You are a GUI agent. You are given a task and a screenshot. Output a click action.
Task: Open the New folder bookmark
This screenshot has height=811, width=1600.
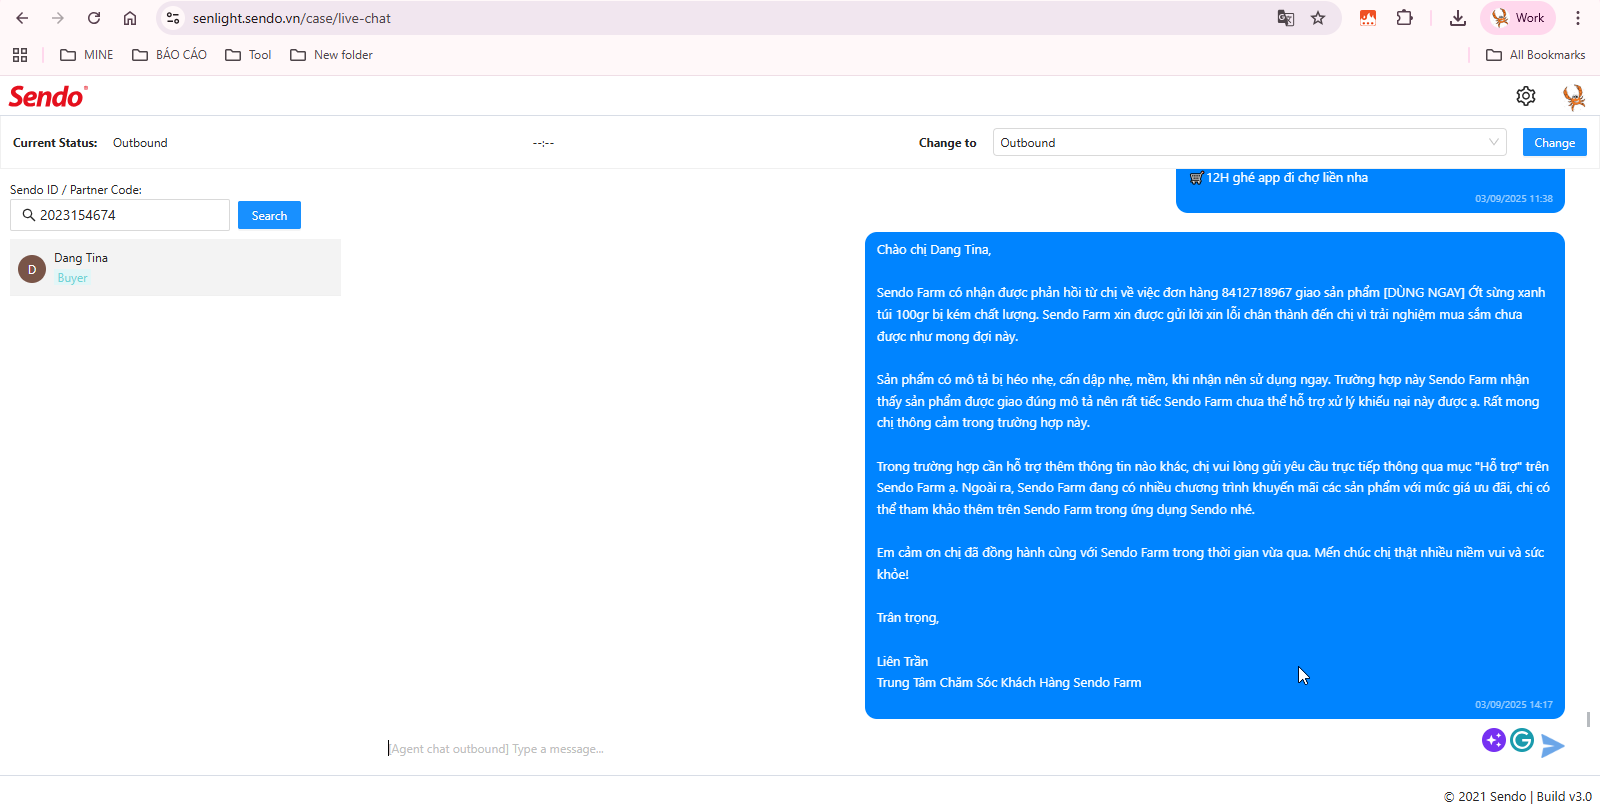(x=331, y=55)
